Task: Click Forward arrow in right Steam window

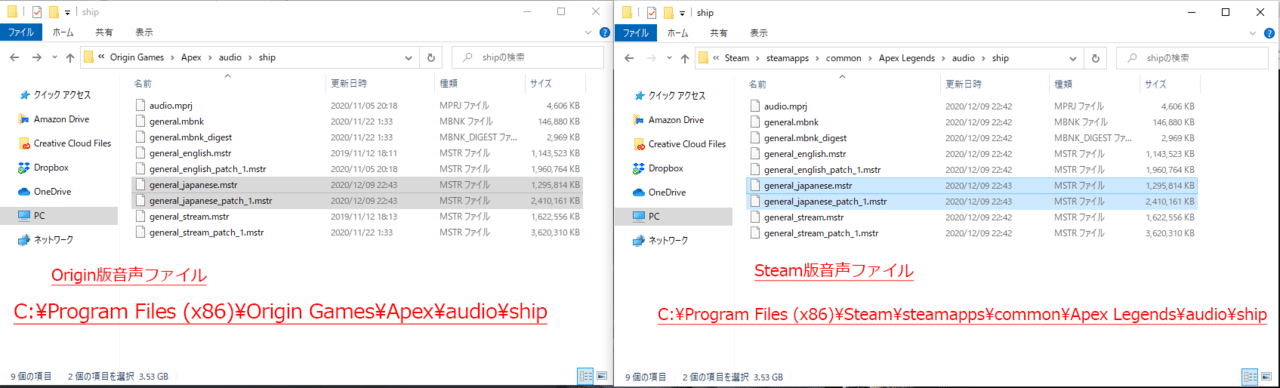Action: pyautogui.click(x=653, y=58)
